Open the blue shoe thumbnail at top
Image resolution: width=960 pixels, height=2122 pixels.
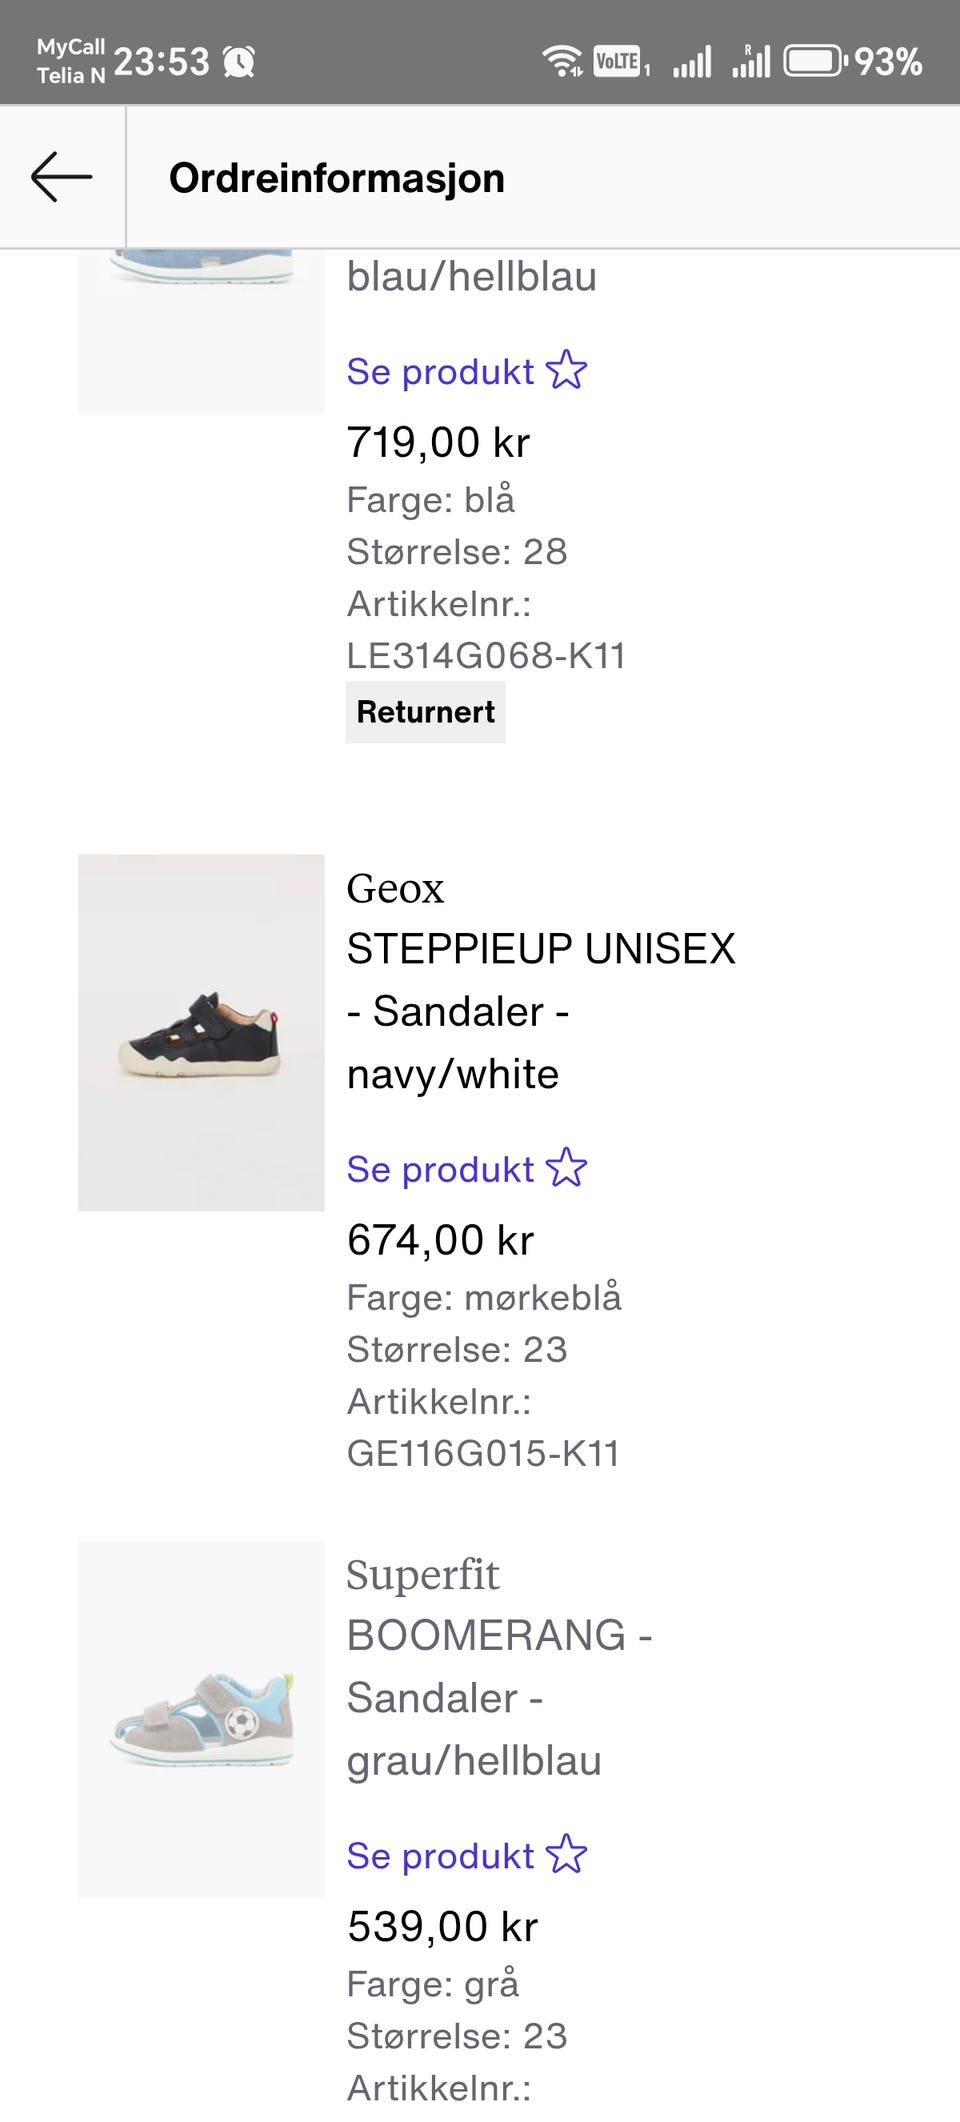201,330
